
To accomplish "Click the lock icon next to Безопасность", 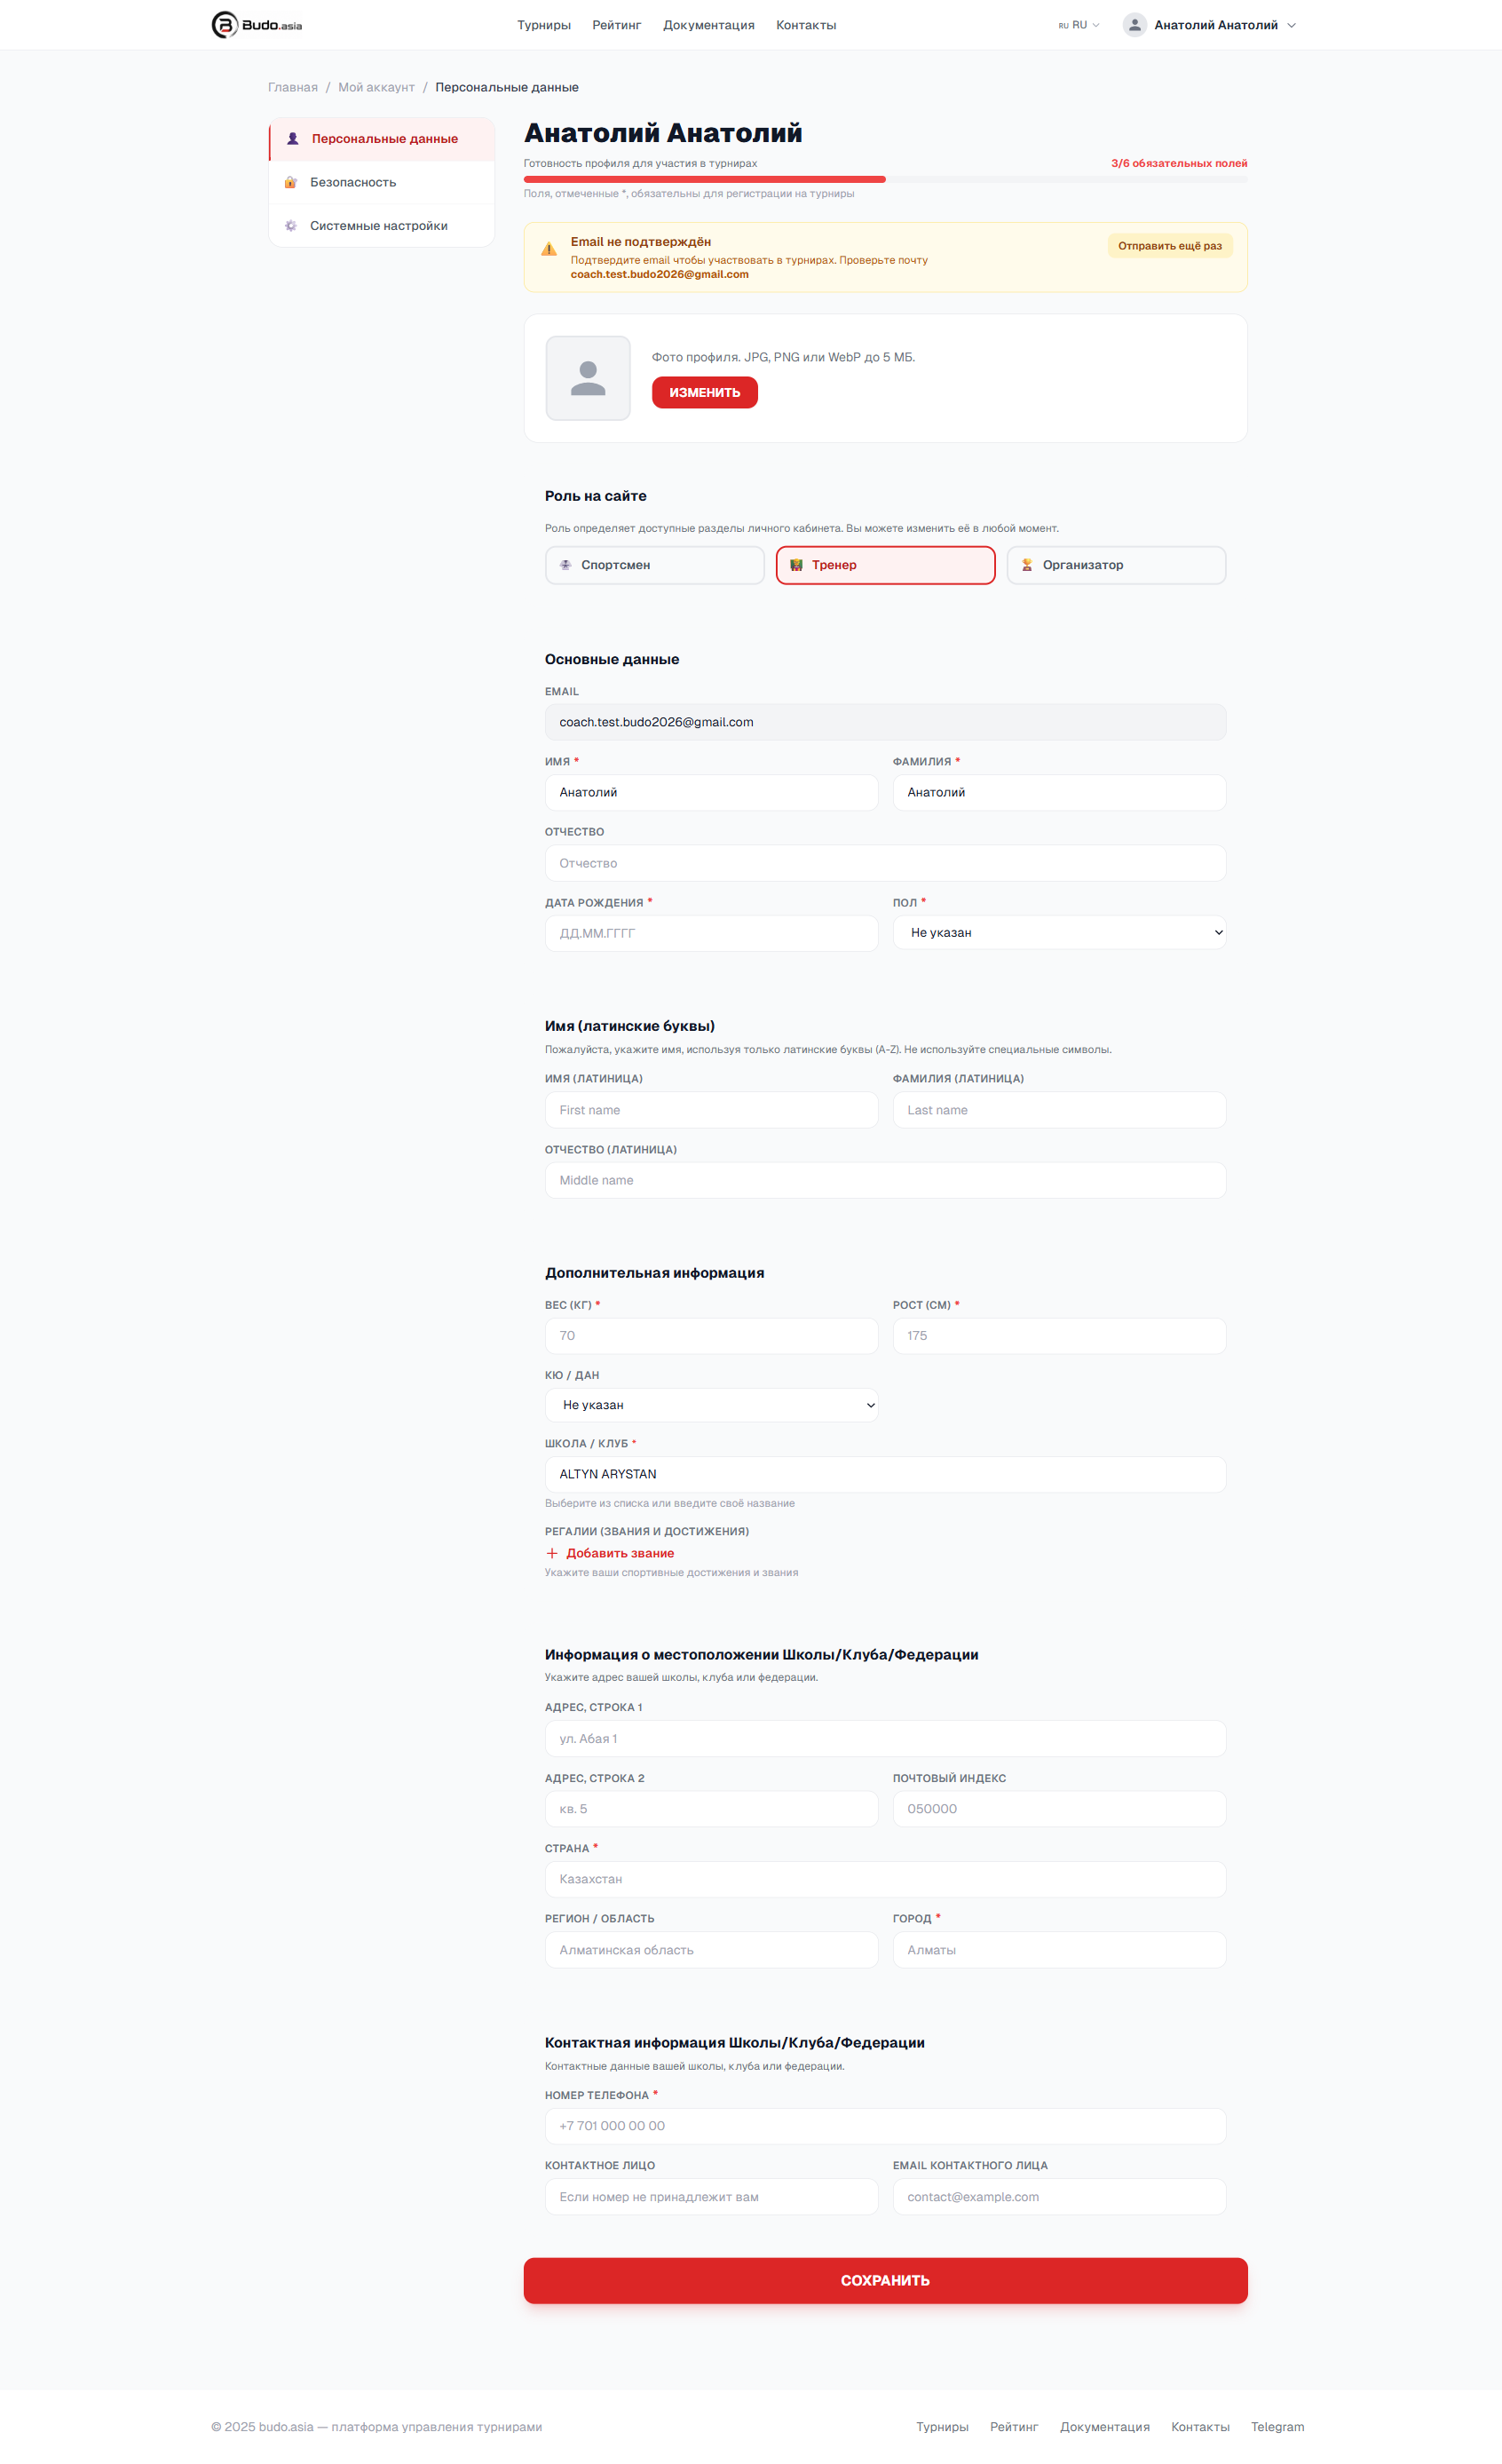I will click(291, 182).
